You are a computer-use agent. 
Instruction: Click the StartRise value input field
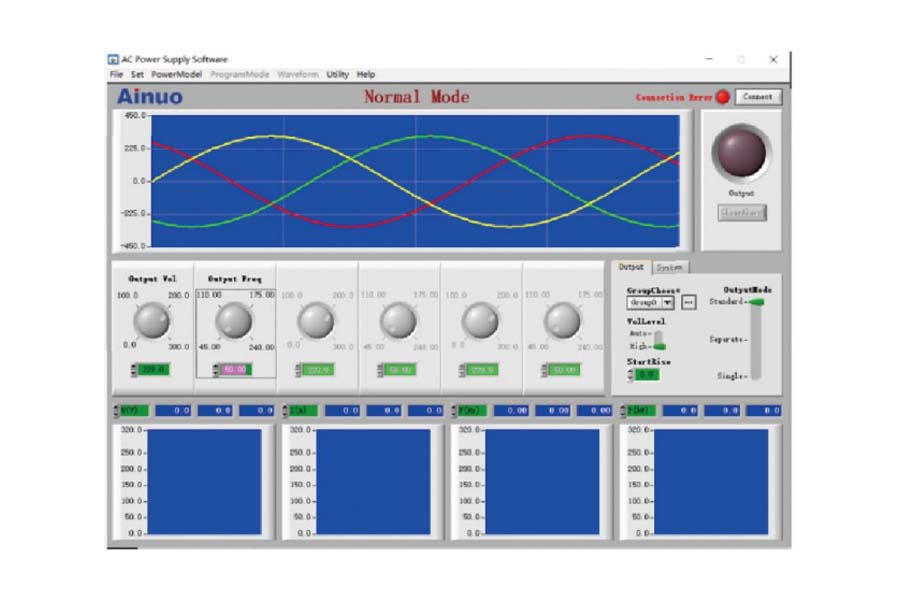(x=648, y=374)
